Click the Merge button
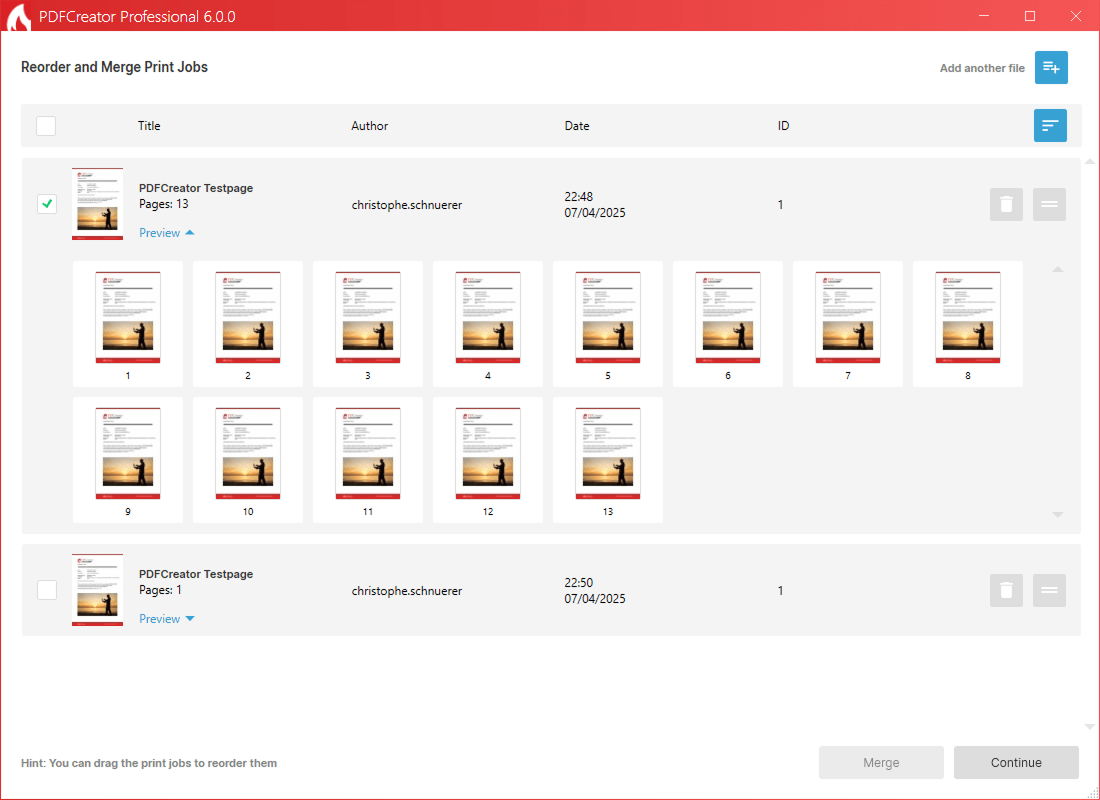 881,763
